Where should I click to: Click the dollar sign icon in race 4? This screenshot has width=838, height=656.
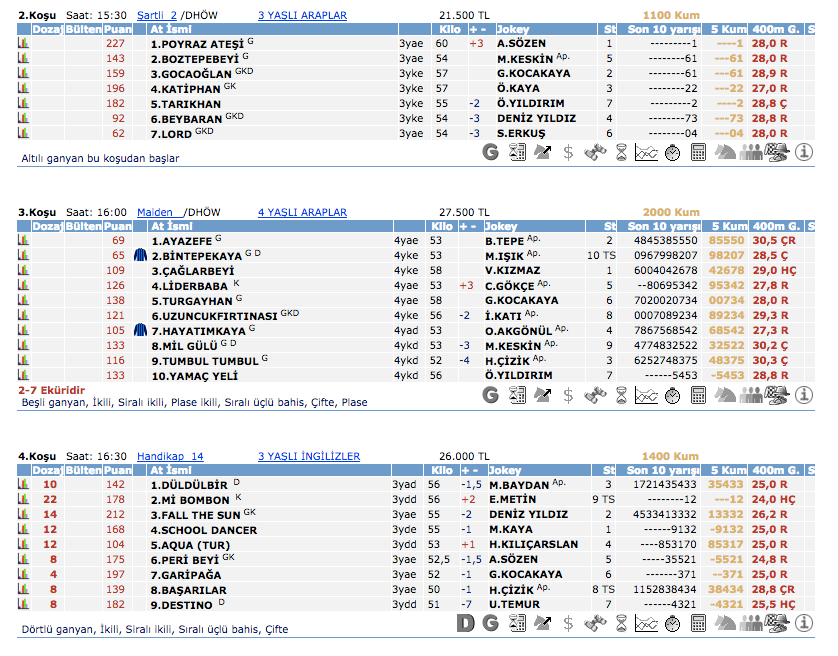568,623
